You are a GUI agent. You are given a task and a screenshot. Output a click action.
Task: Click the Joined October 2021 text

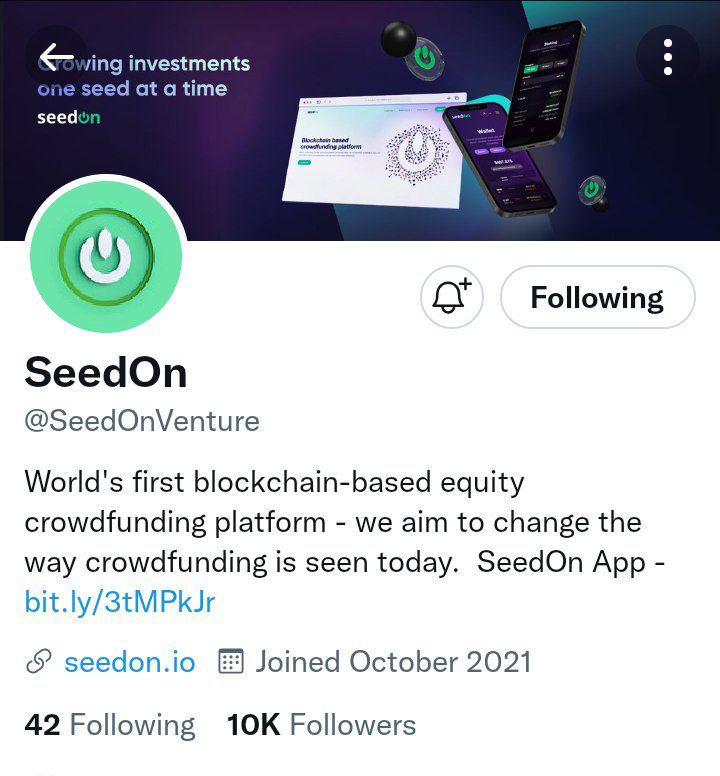(393, 662)
